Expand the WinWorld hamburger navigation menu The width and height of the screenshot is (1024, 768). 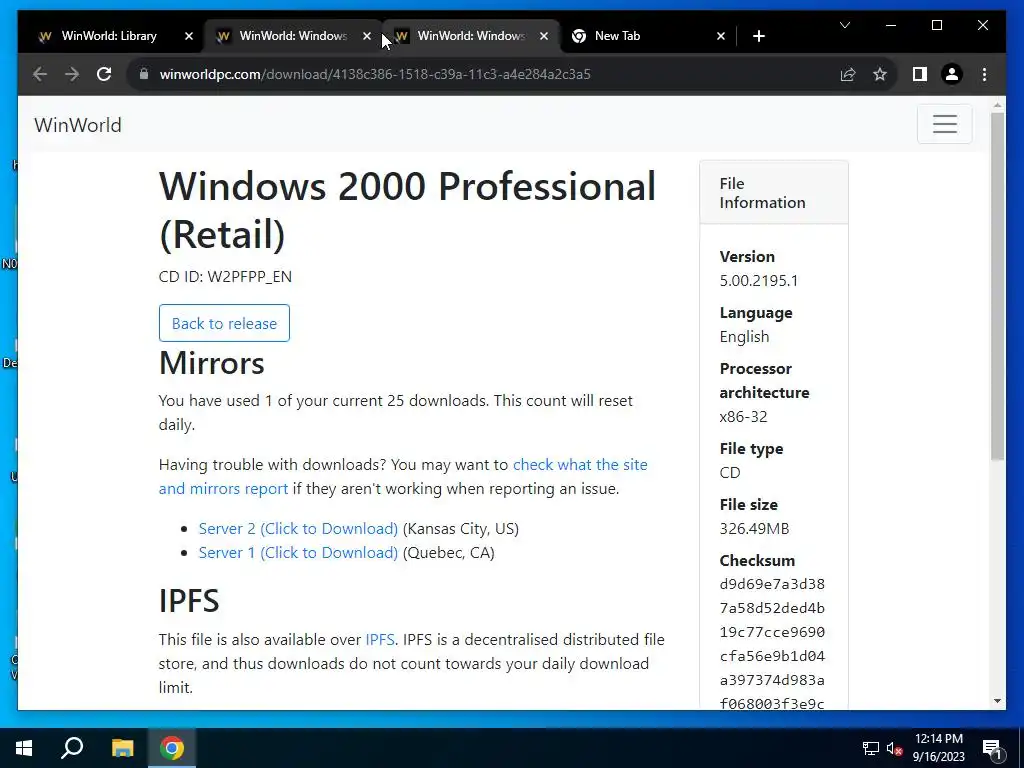point(944,124)
